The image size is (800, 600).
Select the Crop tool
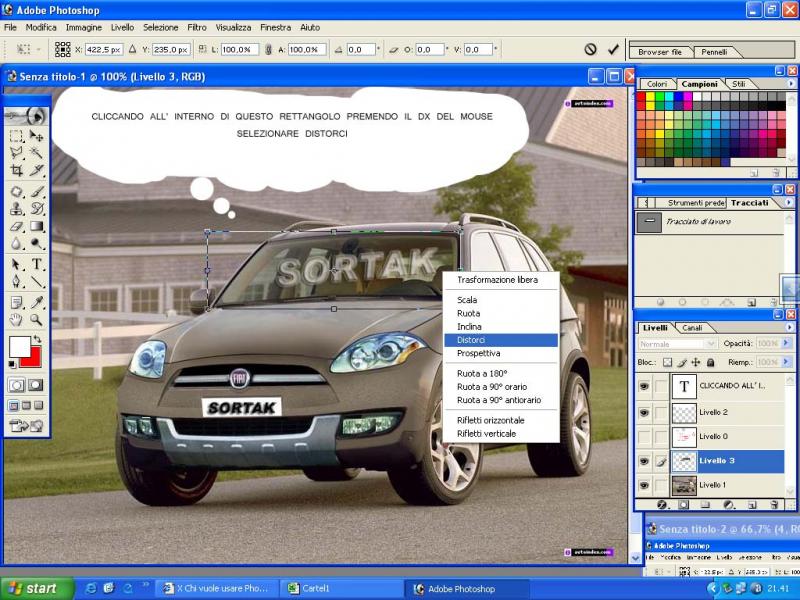click(16, 170)
